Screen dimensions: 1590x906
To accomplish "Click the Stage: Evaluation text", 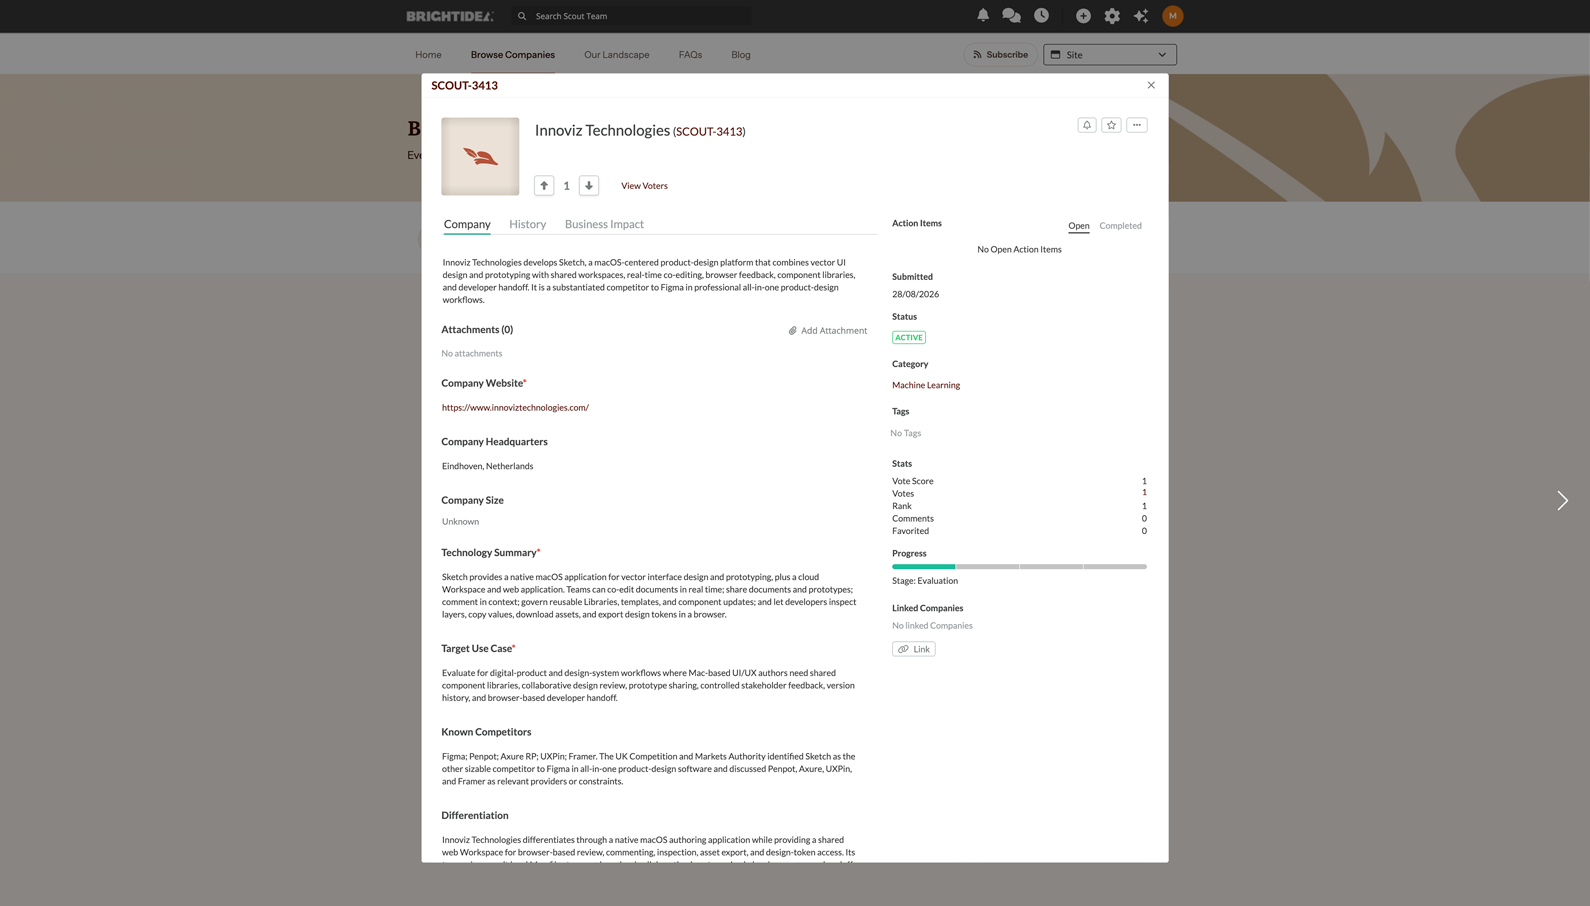I will (x=925, y=581).
